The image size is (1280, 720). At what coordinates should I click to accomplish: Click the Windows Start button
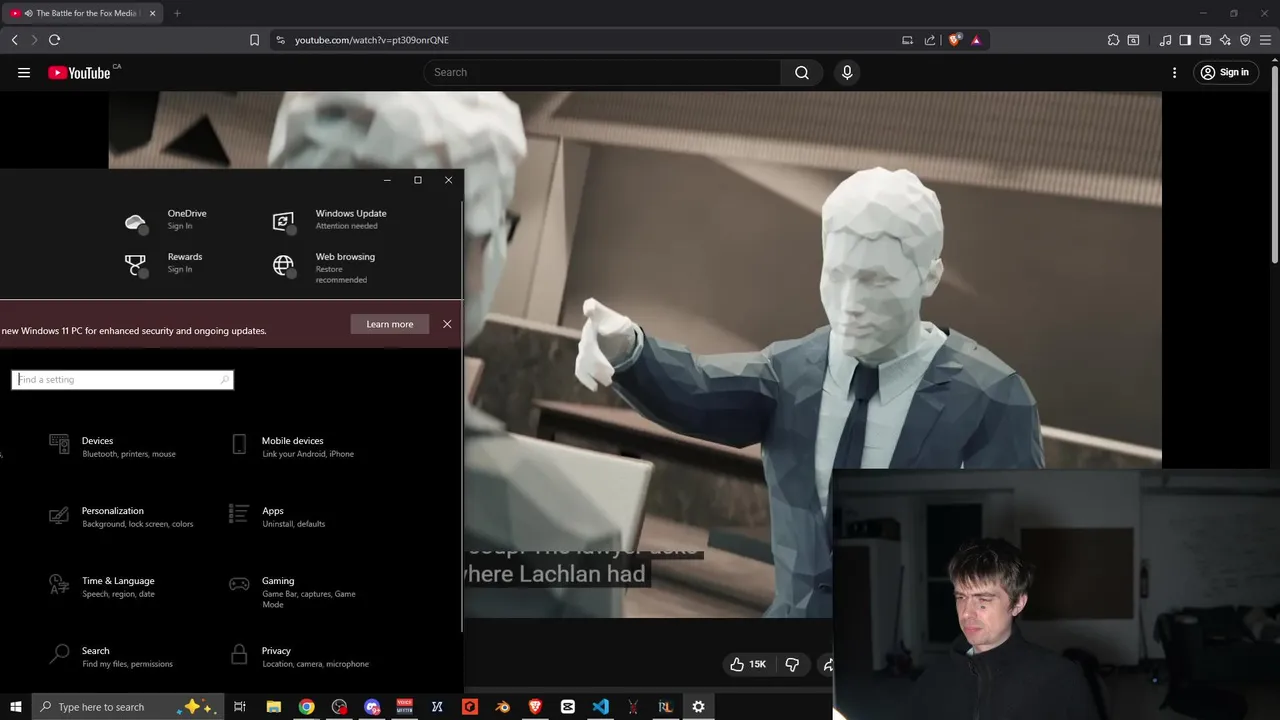(x=16, y=706)
